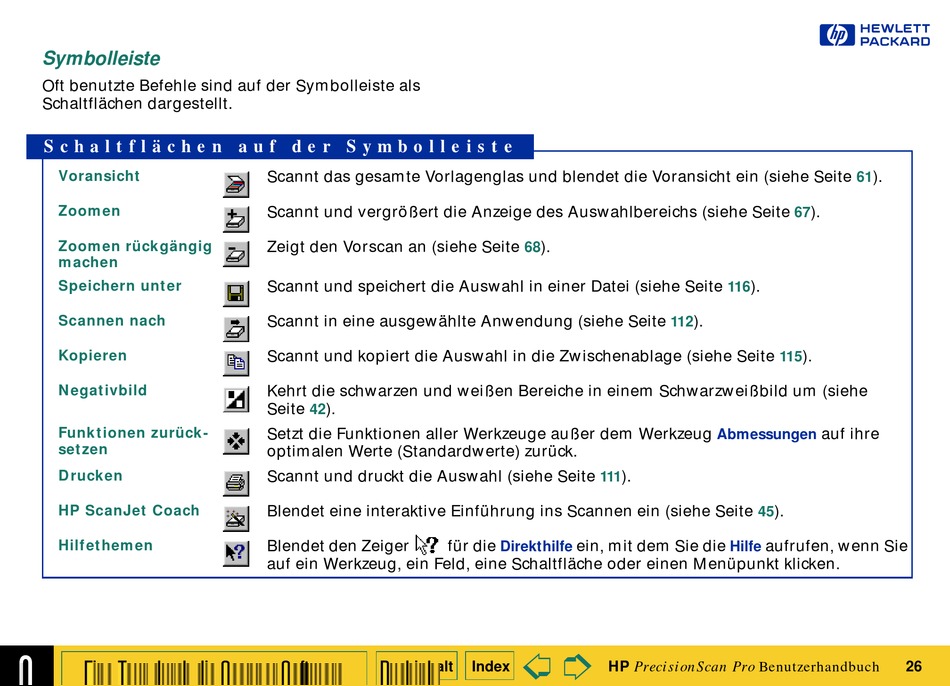Follow the Direkthilfe link
The height and width of the screenshot is (686, 950).
coord(536,546)
